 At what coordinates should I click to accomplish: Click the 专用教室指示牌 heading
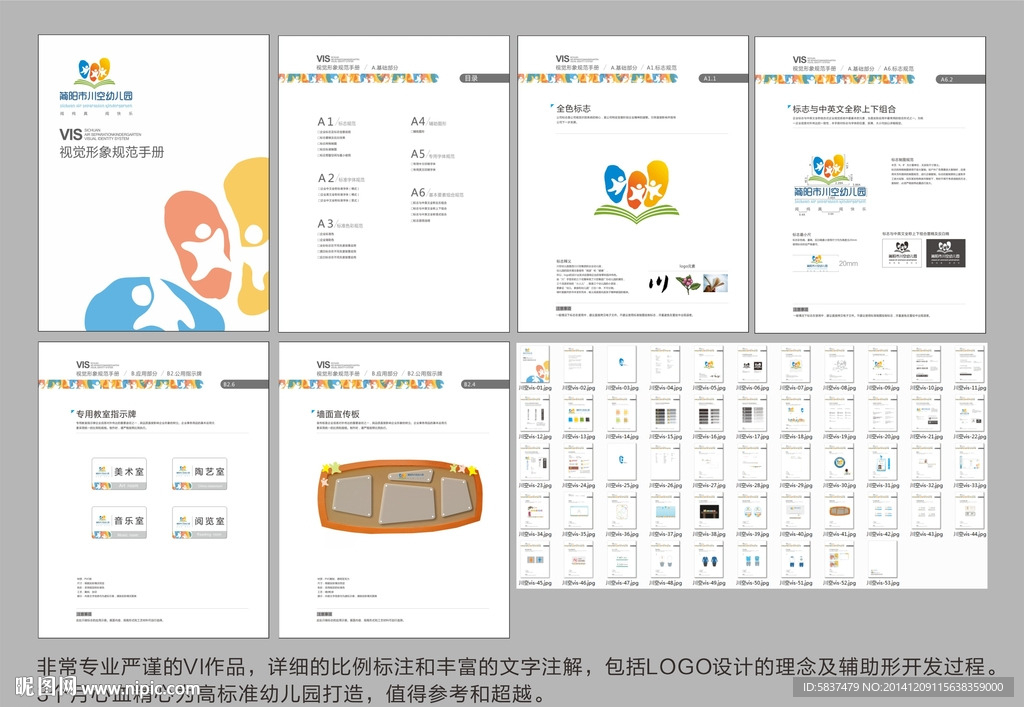pos(106,414)
